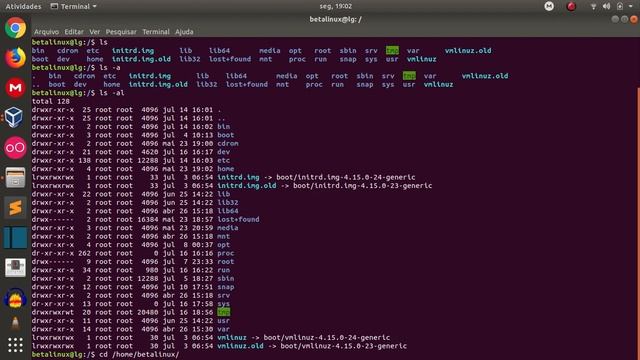The height and width of the screenshot is (360, 640).
Task: Click 'media' in the ls -al listing
Action: (228, 228)
